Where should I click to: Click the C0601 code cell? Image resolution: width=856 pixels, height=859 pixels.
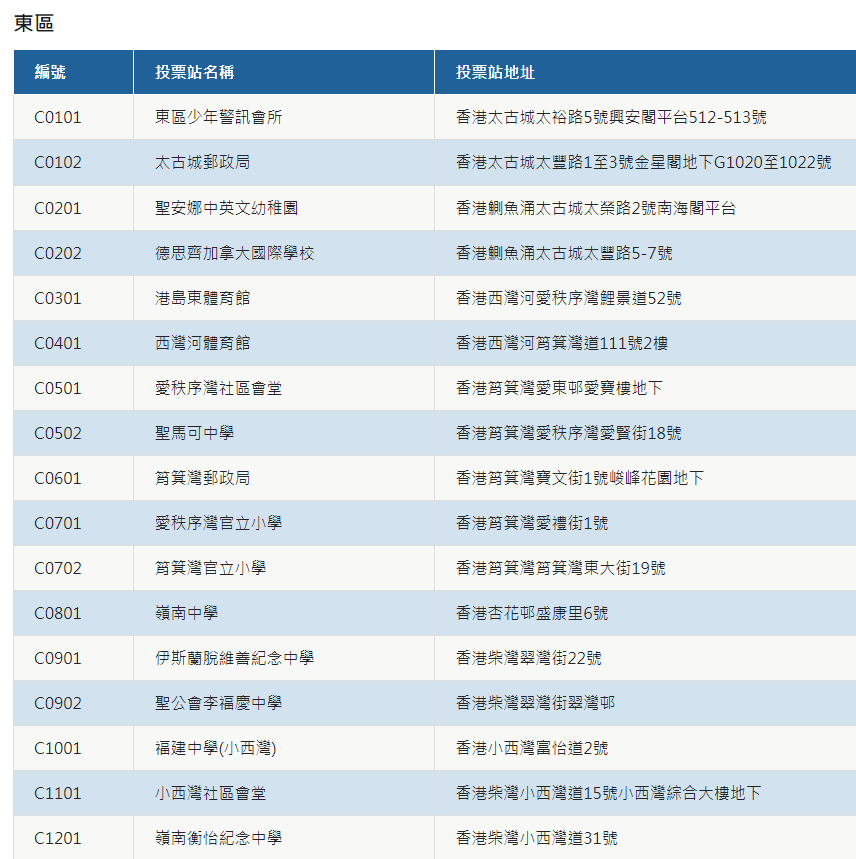coord(58,478)
